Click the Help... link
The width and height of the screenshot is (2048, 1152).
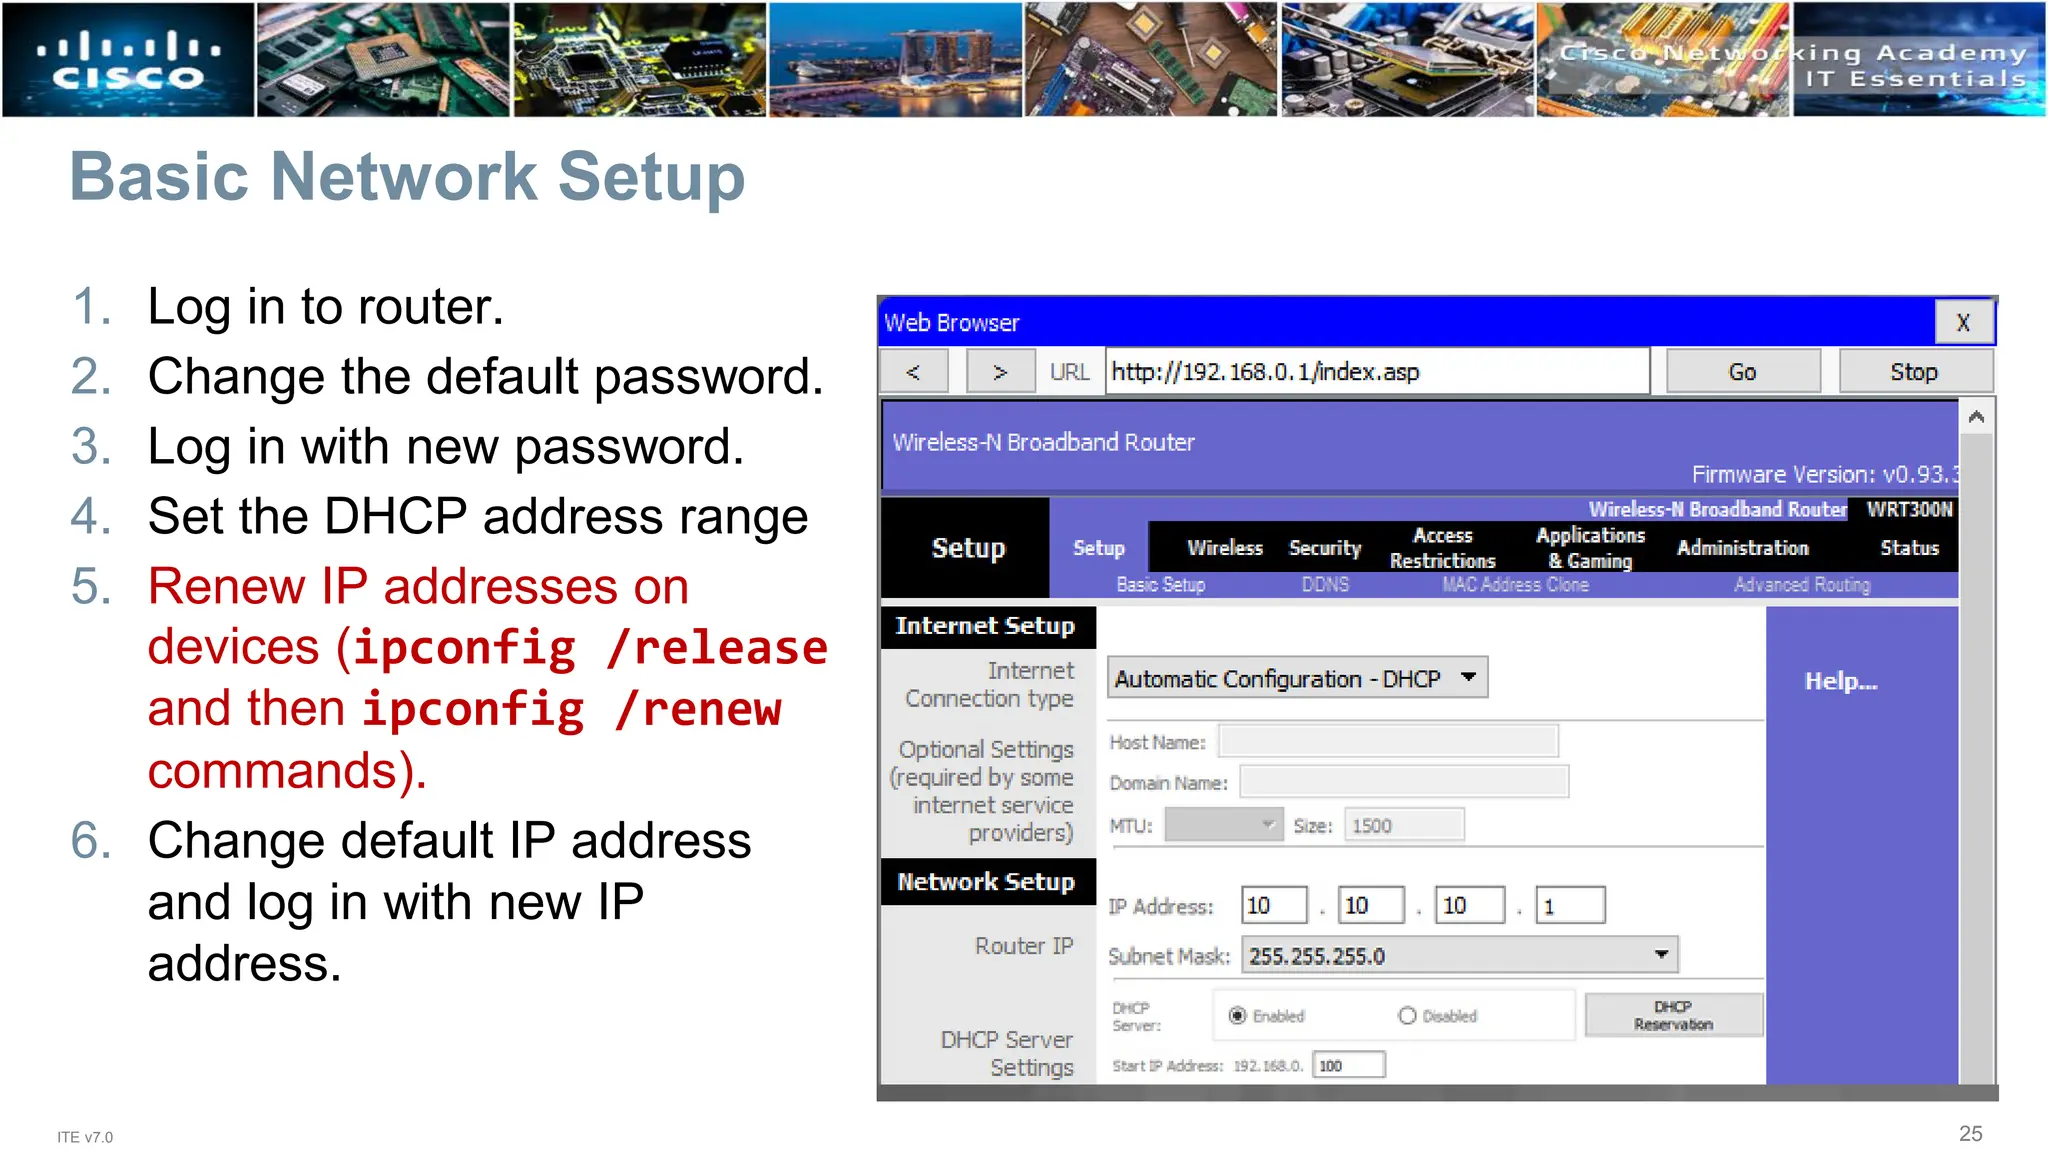pos(1840,681)
